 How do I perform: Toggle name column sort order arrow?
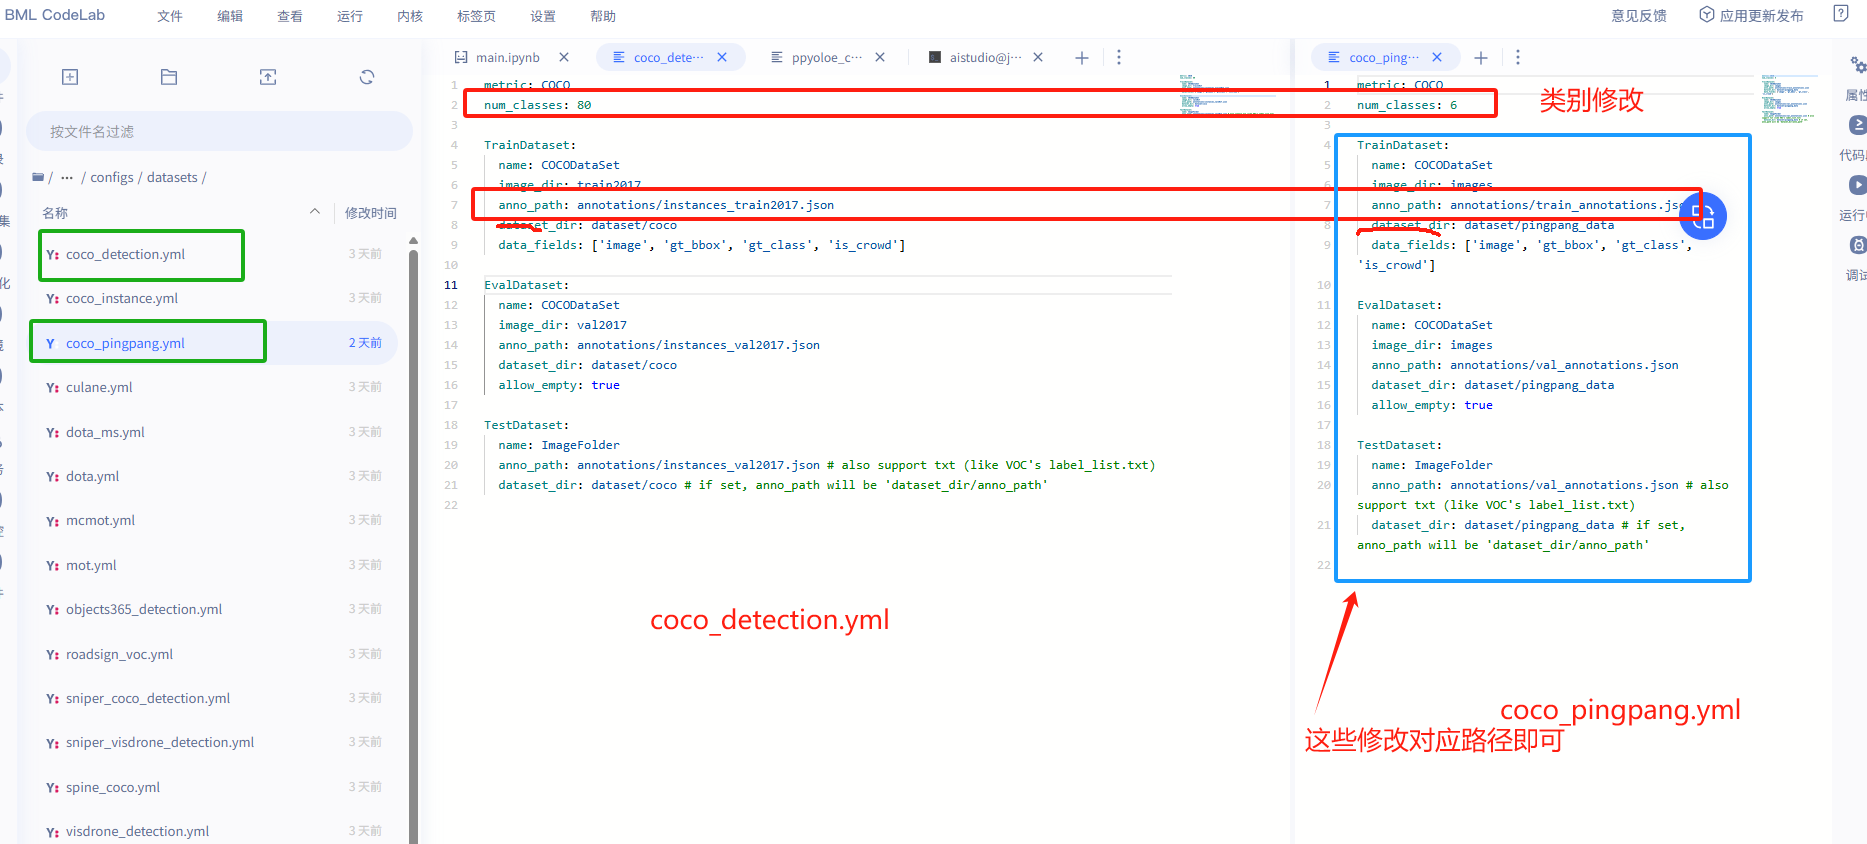click(315, 212)
